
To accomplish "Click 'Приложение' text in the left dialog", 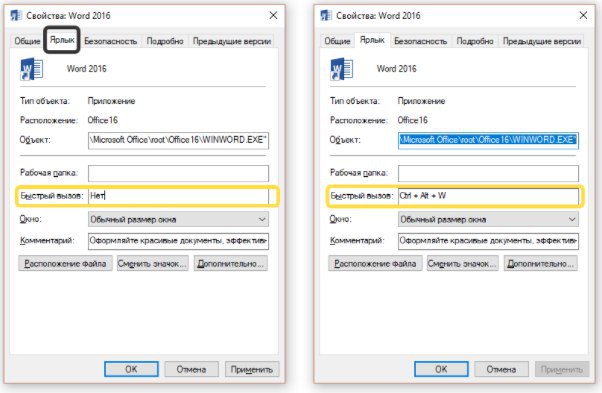I will point(111,101).
